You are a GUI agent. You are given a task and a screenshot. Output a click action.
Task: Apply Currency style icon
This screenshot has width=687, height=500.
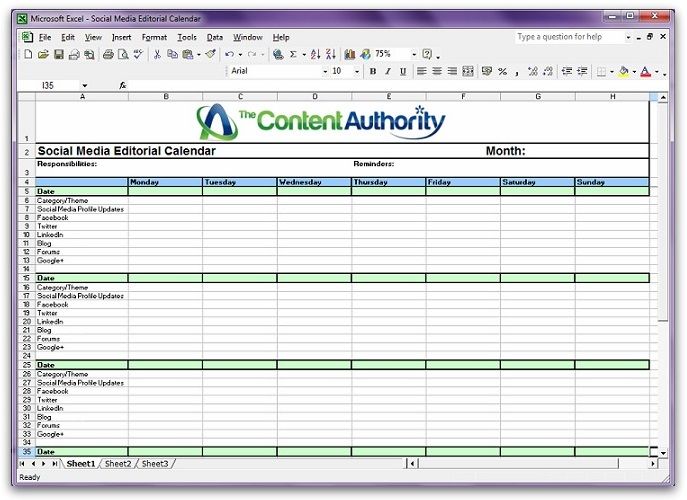pos(487,71)
